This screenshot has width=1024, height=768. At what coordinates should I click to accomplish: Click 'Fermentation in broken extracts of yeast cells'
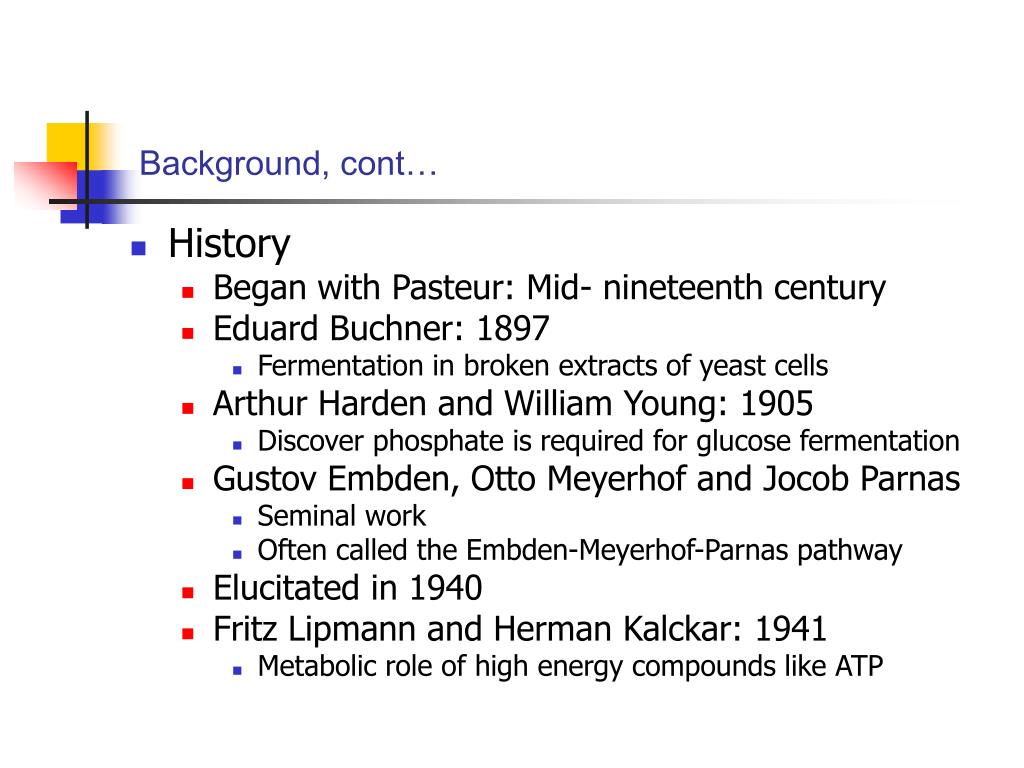pyautogui.click(x=543, y=366)
